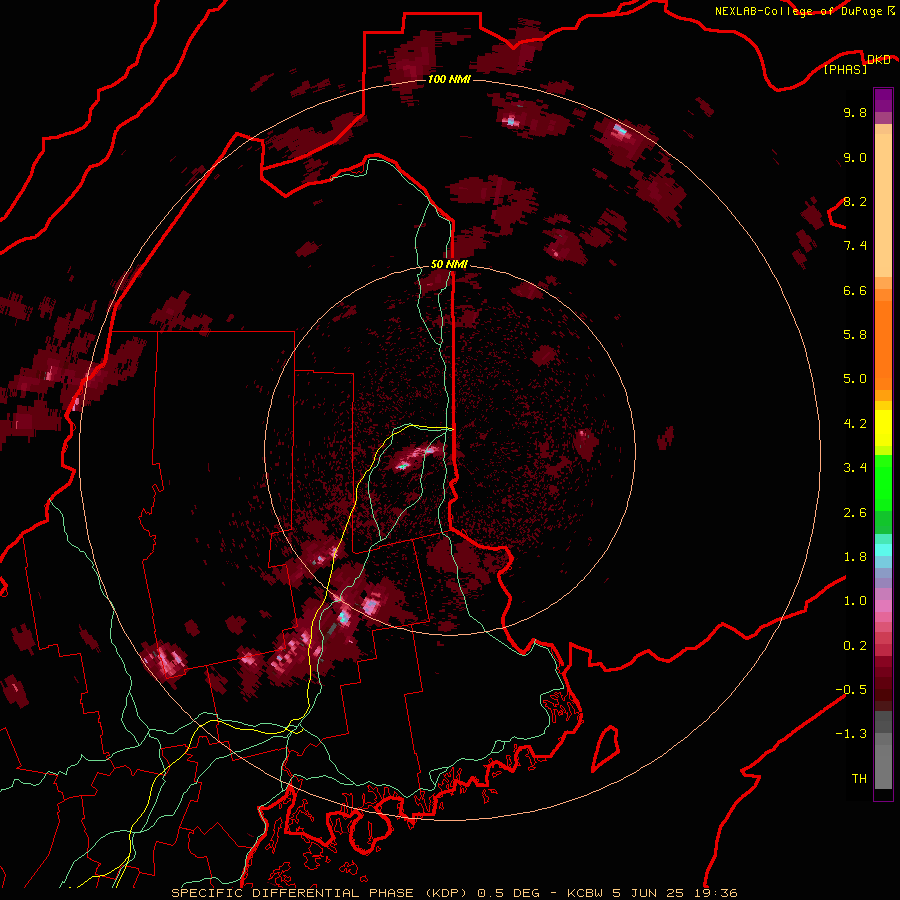The height and width of the screenshot is (900, 900).
Task: Click the SPECIFIC DIFFERENTIAL PHASE (KDP) caption
Action: pyautogui.click(x=321, y=893)
